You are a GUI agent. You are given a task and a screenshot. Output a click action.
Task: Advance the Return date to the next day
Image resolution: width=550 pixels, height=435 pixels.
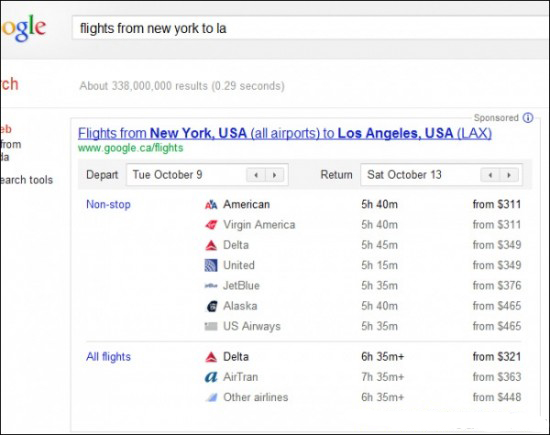509,175
